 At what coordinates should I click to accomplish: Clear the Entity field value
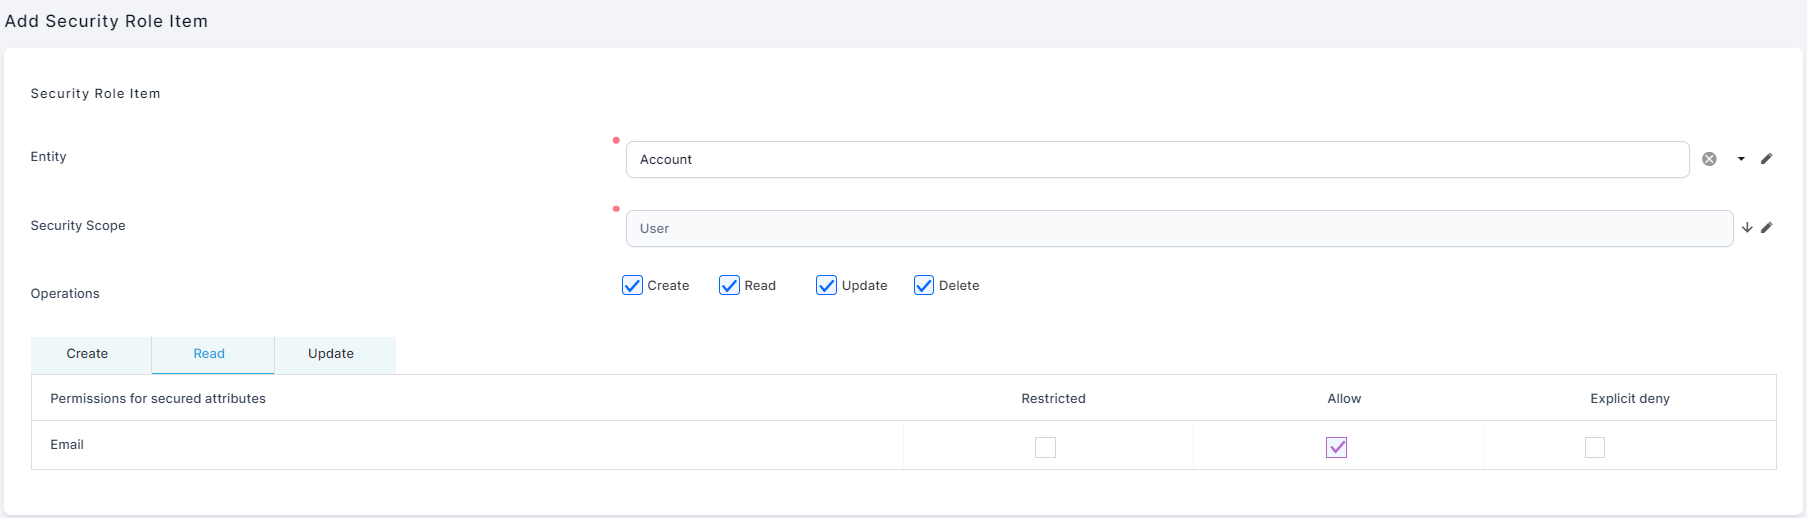coord(1709,159)
